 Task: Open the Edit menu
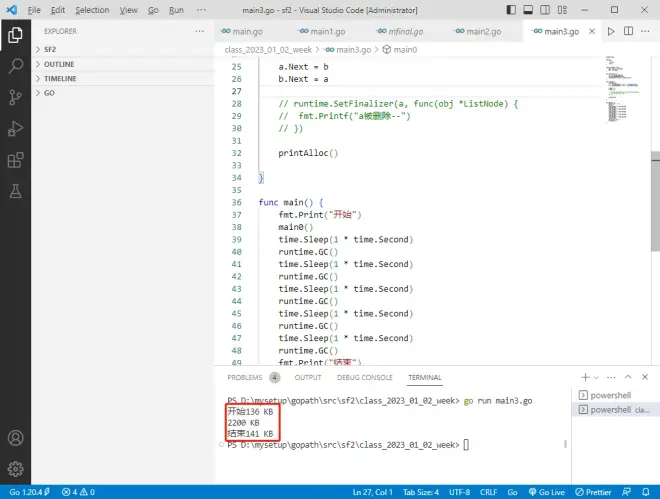[x=58, y=10]
